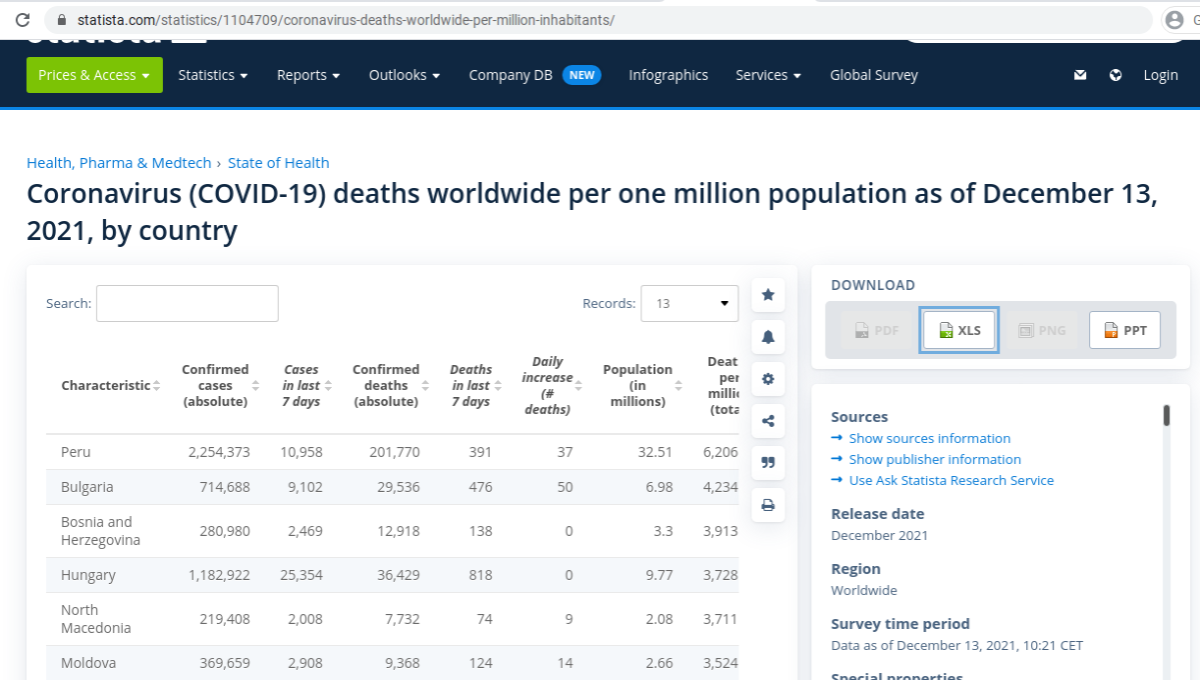Sort by Confirmed cases column arrows
Viewport: 1200px width, 680px height.
[255, 385]
